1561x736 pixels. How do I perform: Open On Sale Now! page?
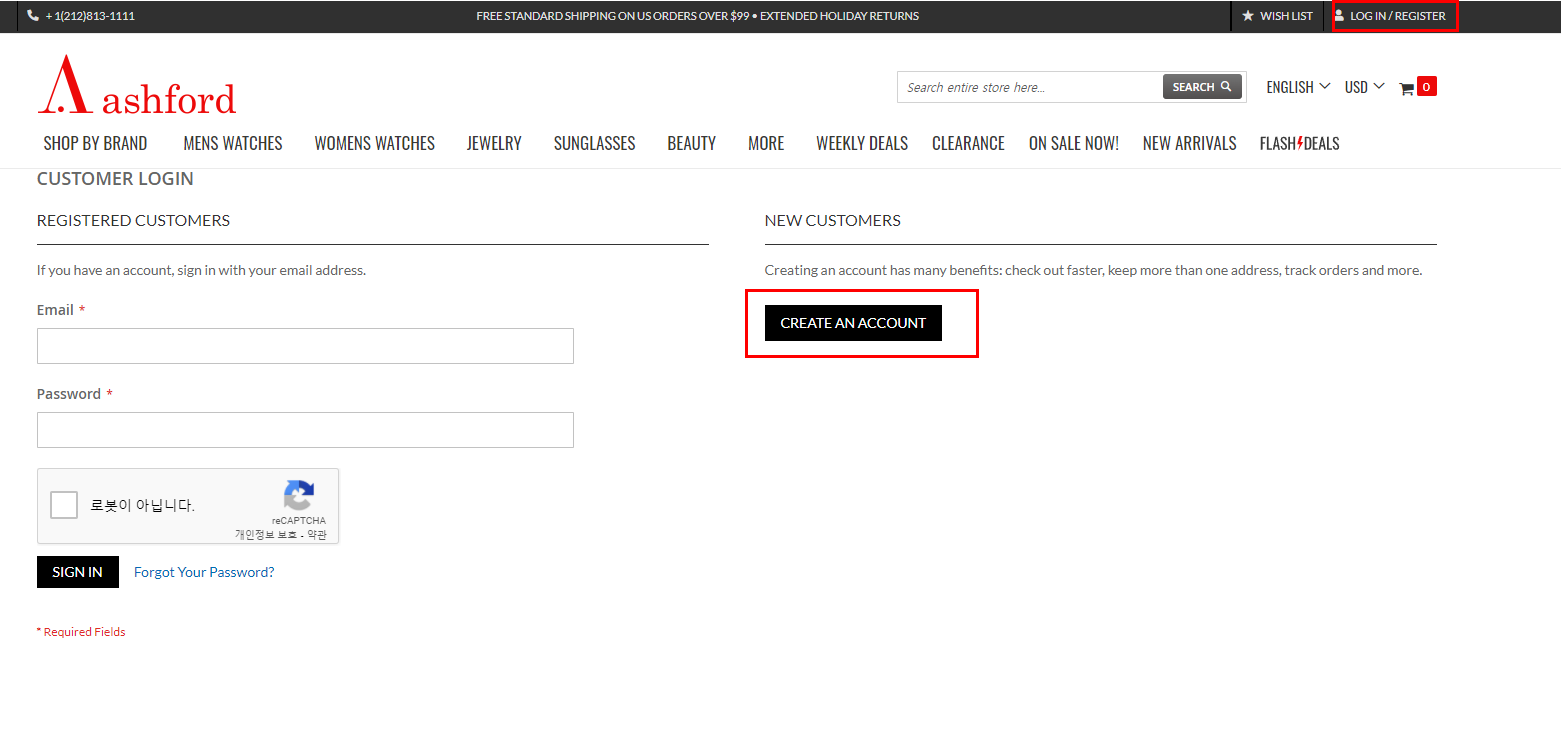pyautogui.click(x=1074, y=143)
